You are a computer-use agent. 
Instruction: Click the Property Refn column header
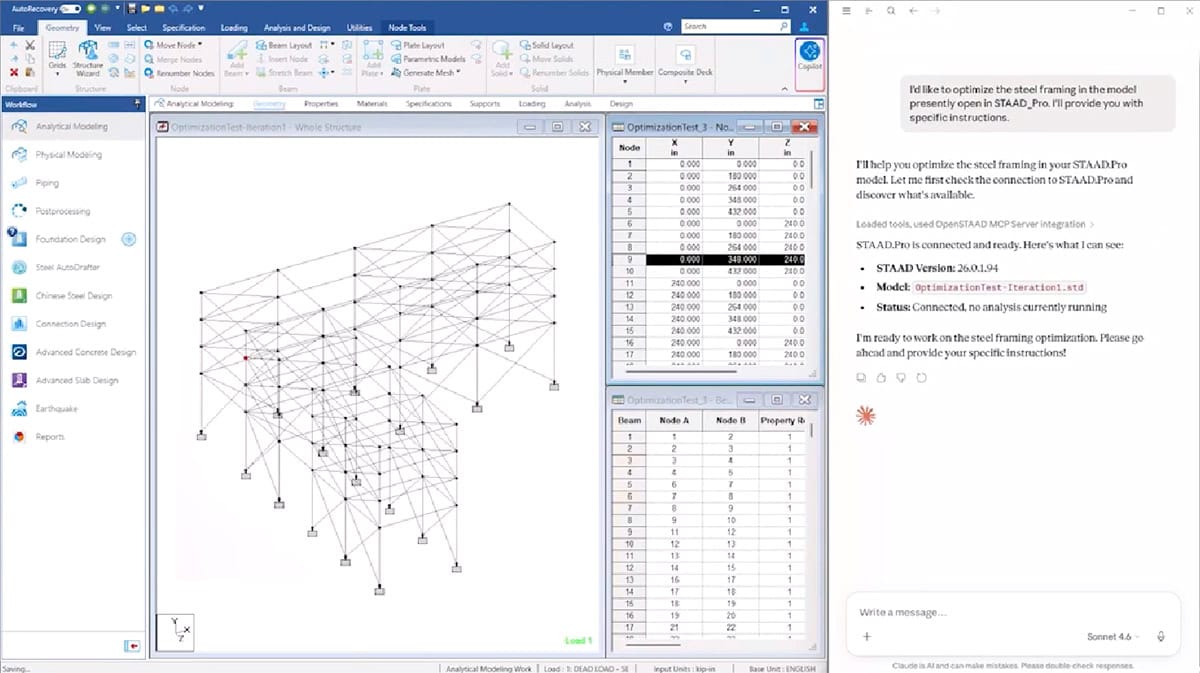click(x=782, y=421)
